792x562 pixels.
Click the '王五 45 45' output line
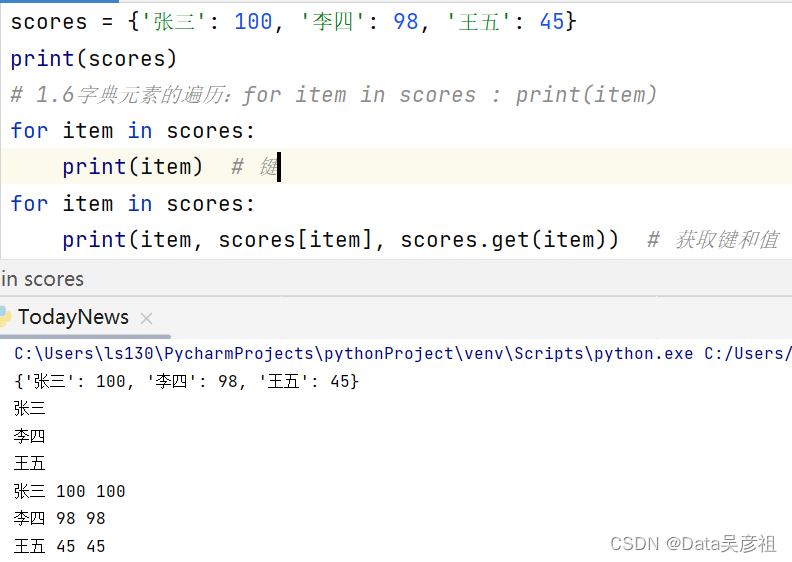pos(60,546)
